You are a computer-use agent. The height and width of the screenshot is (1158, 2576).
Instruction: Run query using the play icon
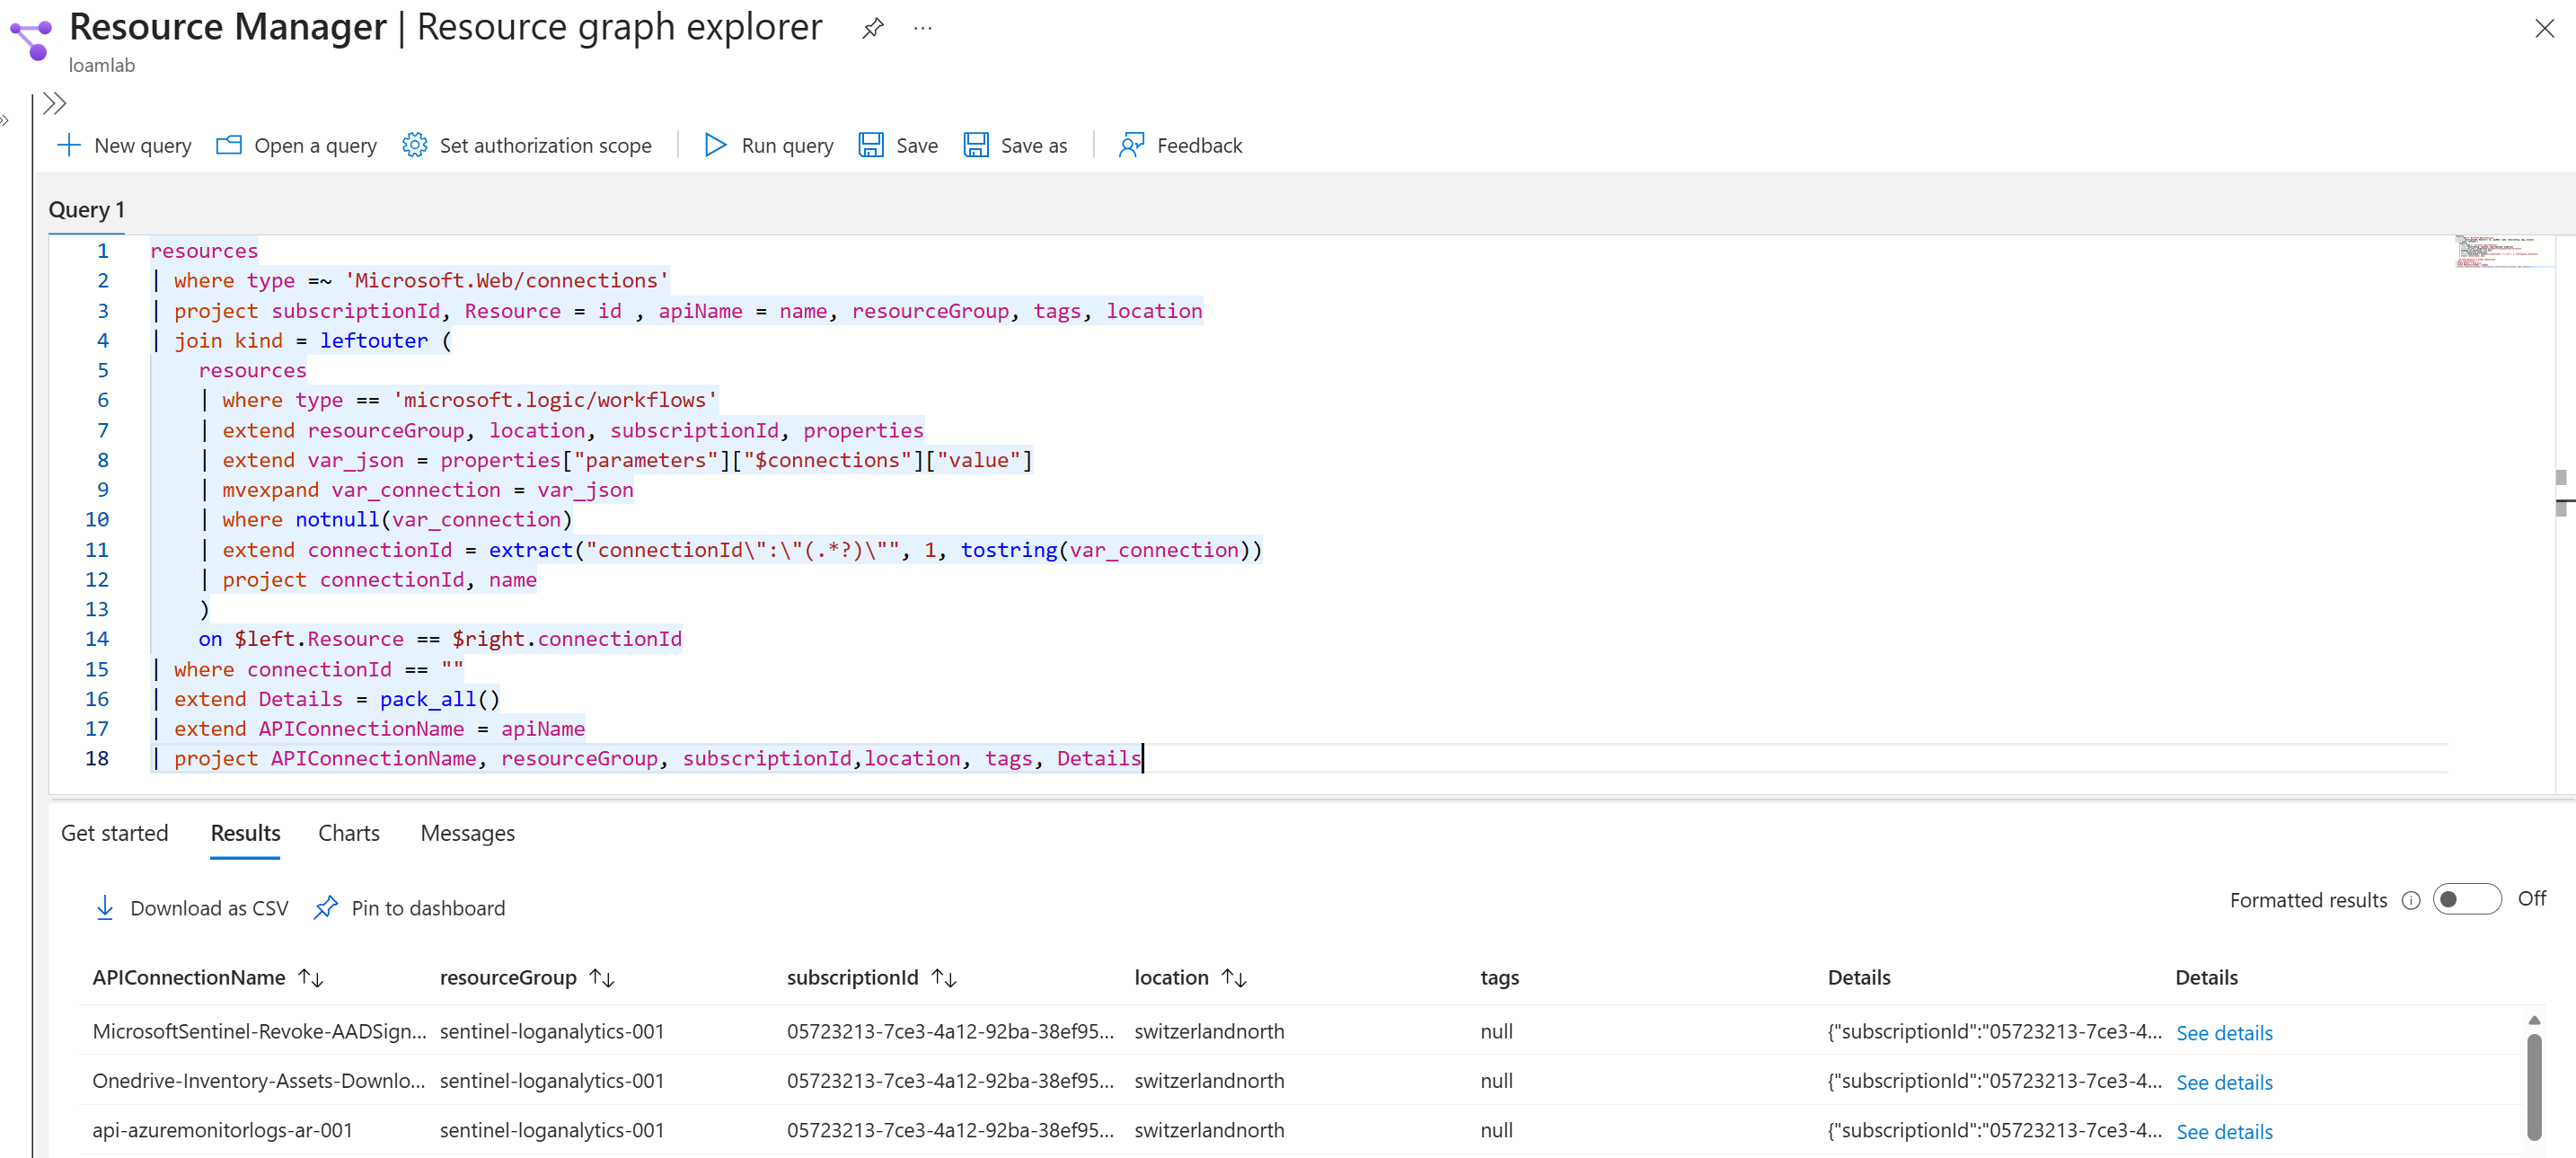click(x=714, y=146)
